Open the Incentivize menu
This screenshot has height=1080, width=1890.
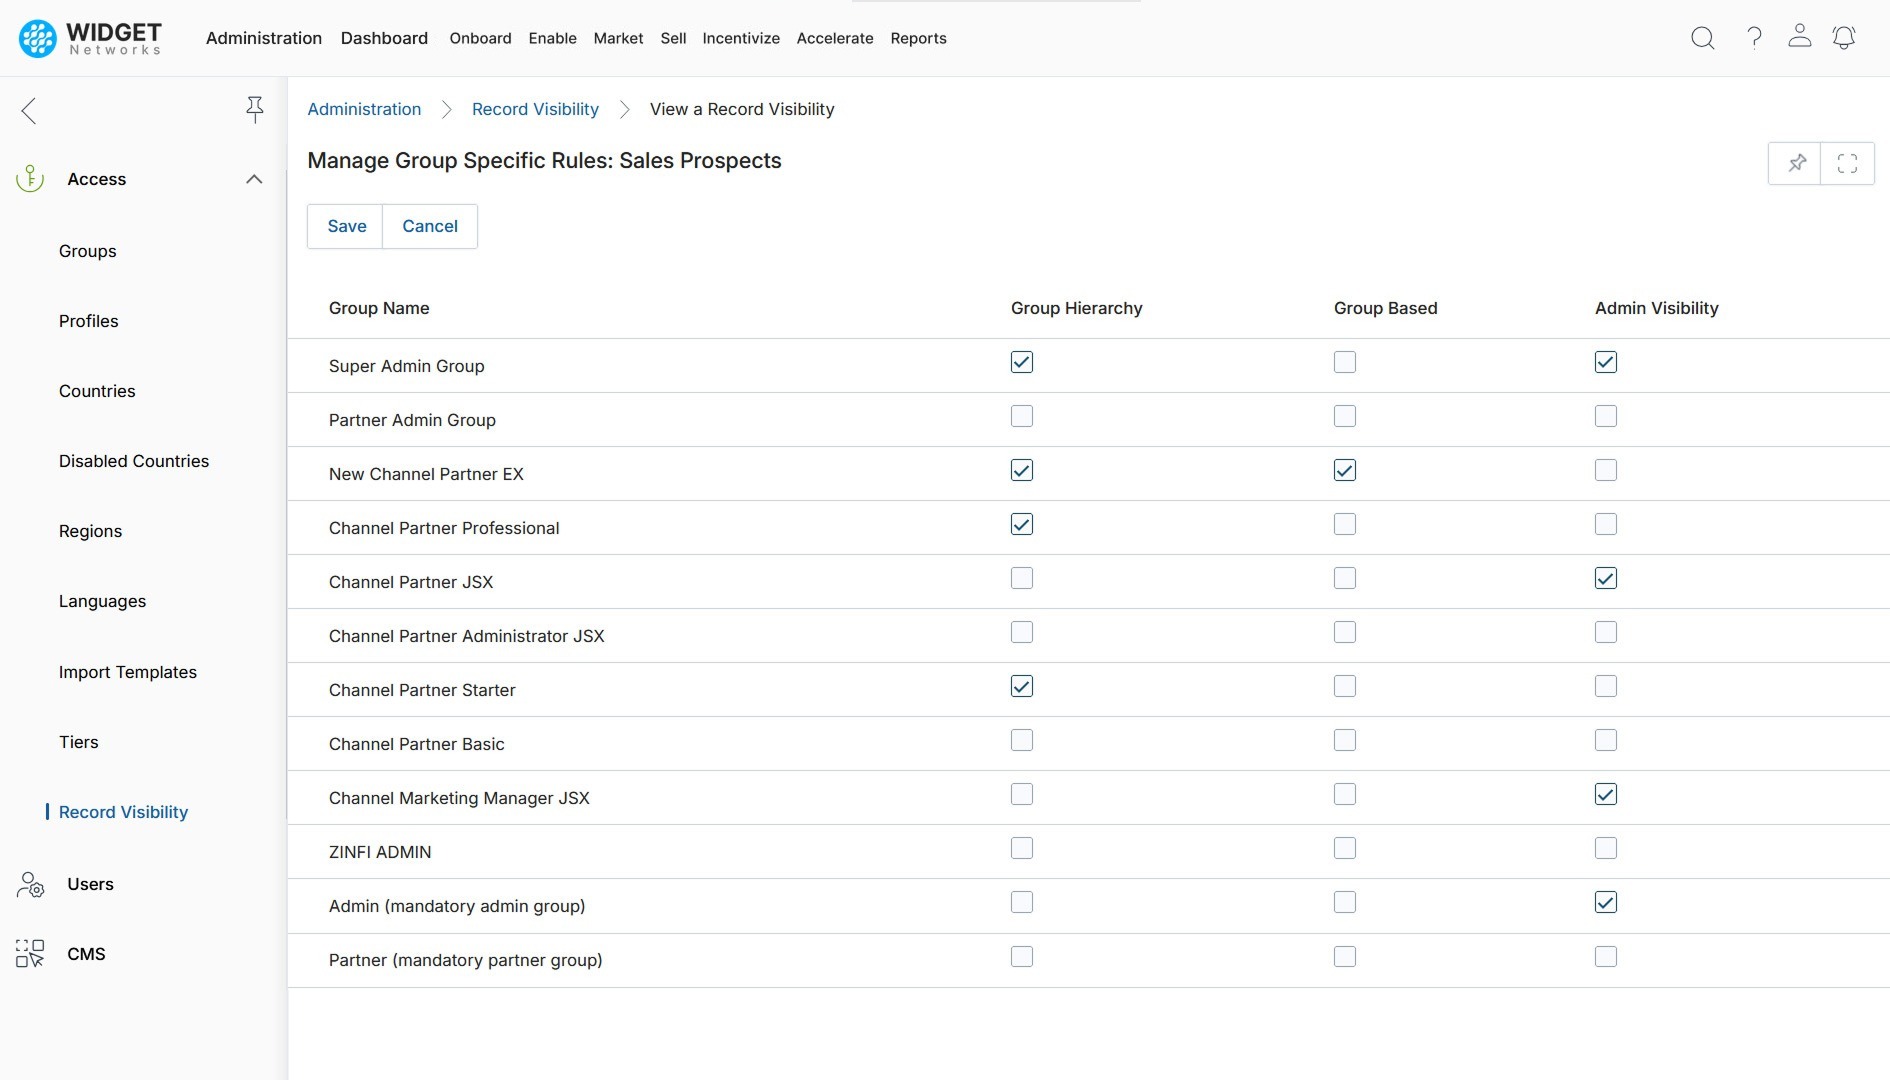(741, 38)
